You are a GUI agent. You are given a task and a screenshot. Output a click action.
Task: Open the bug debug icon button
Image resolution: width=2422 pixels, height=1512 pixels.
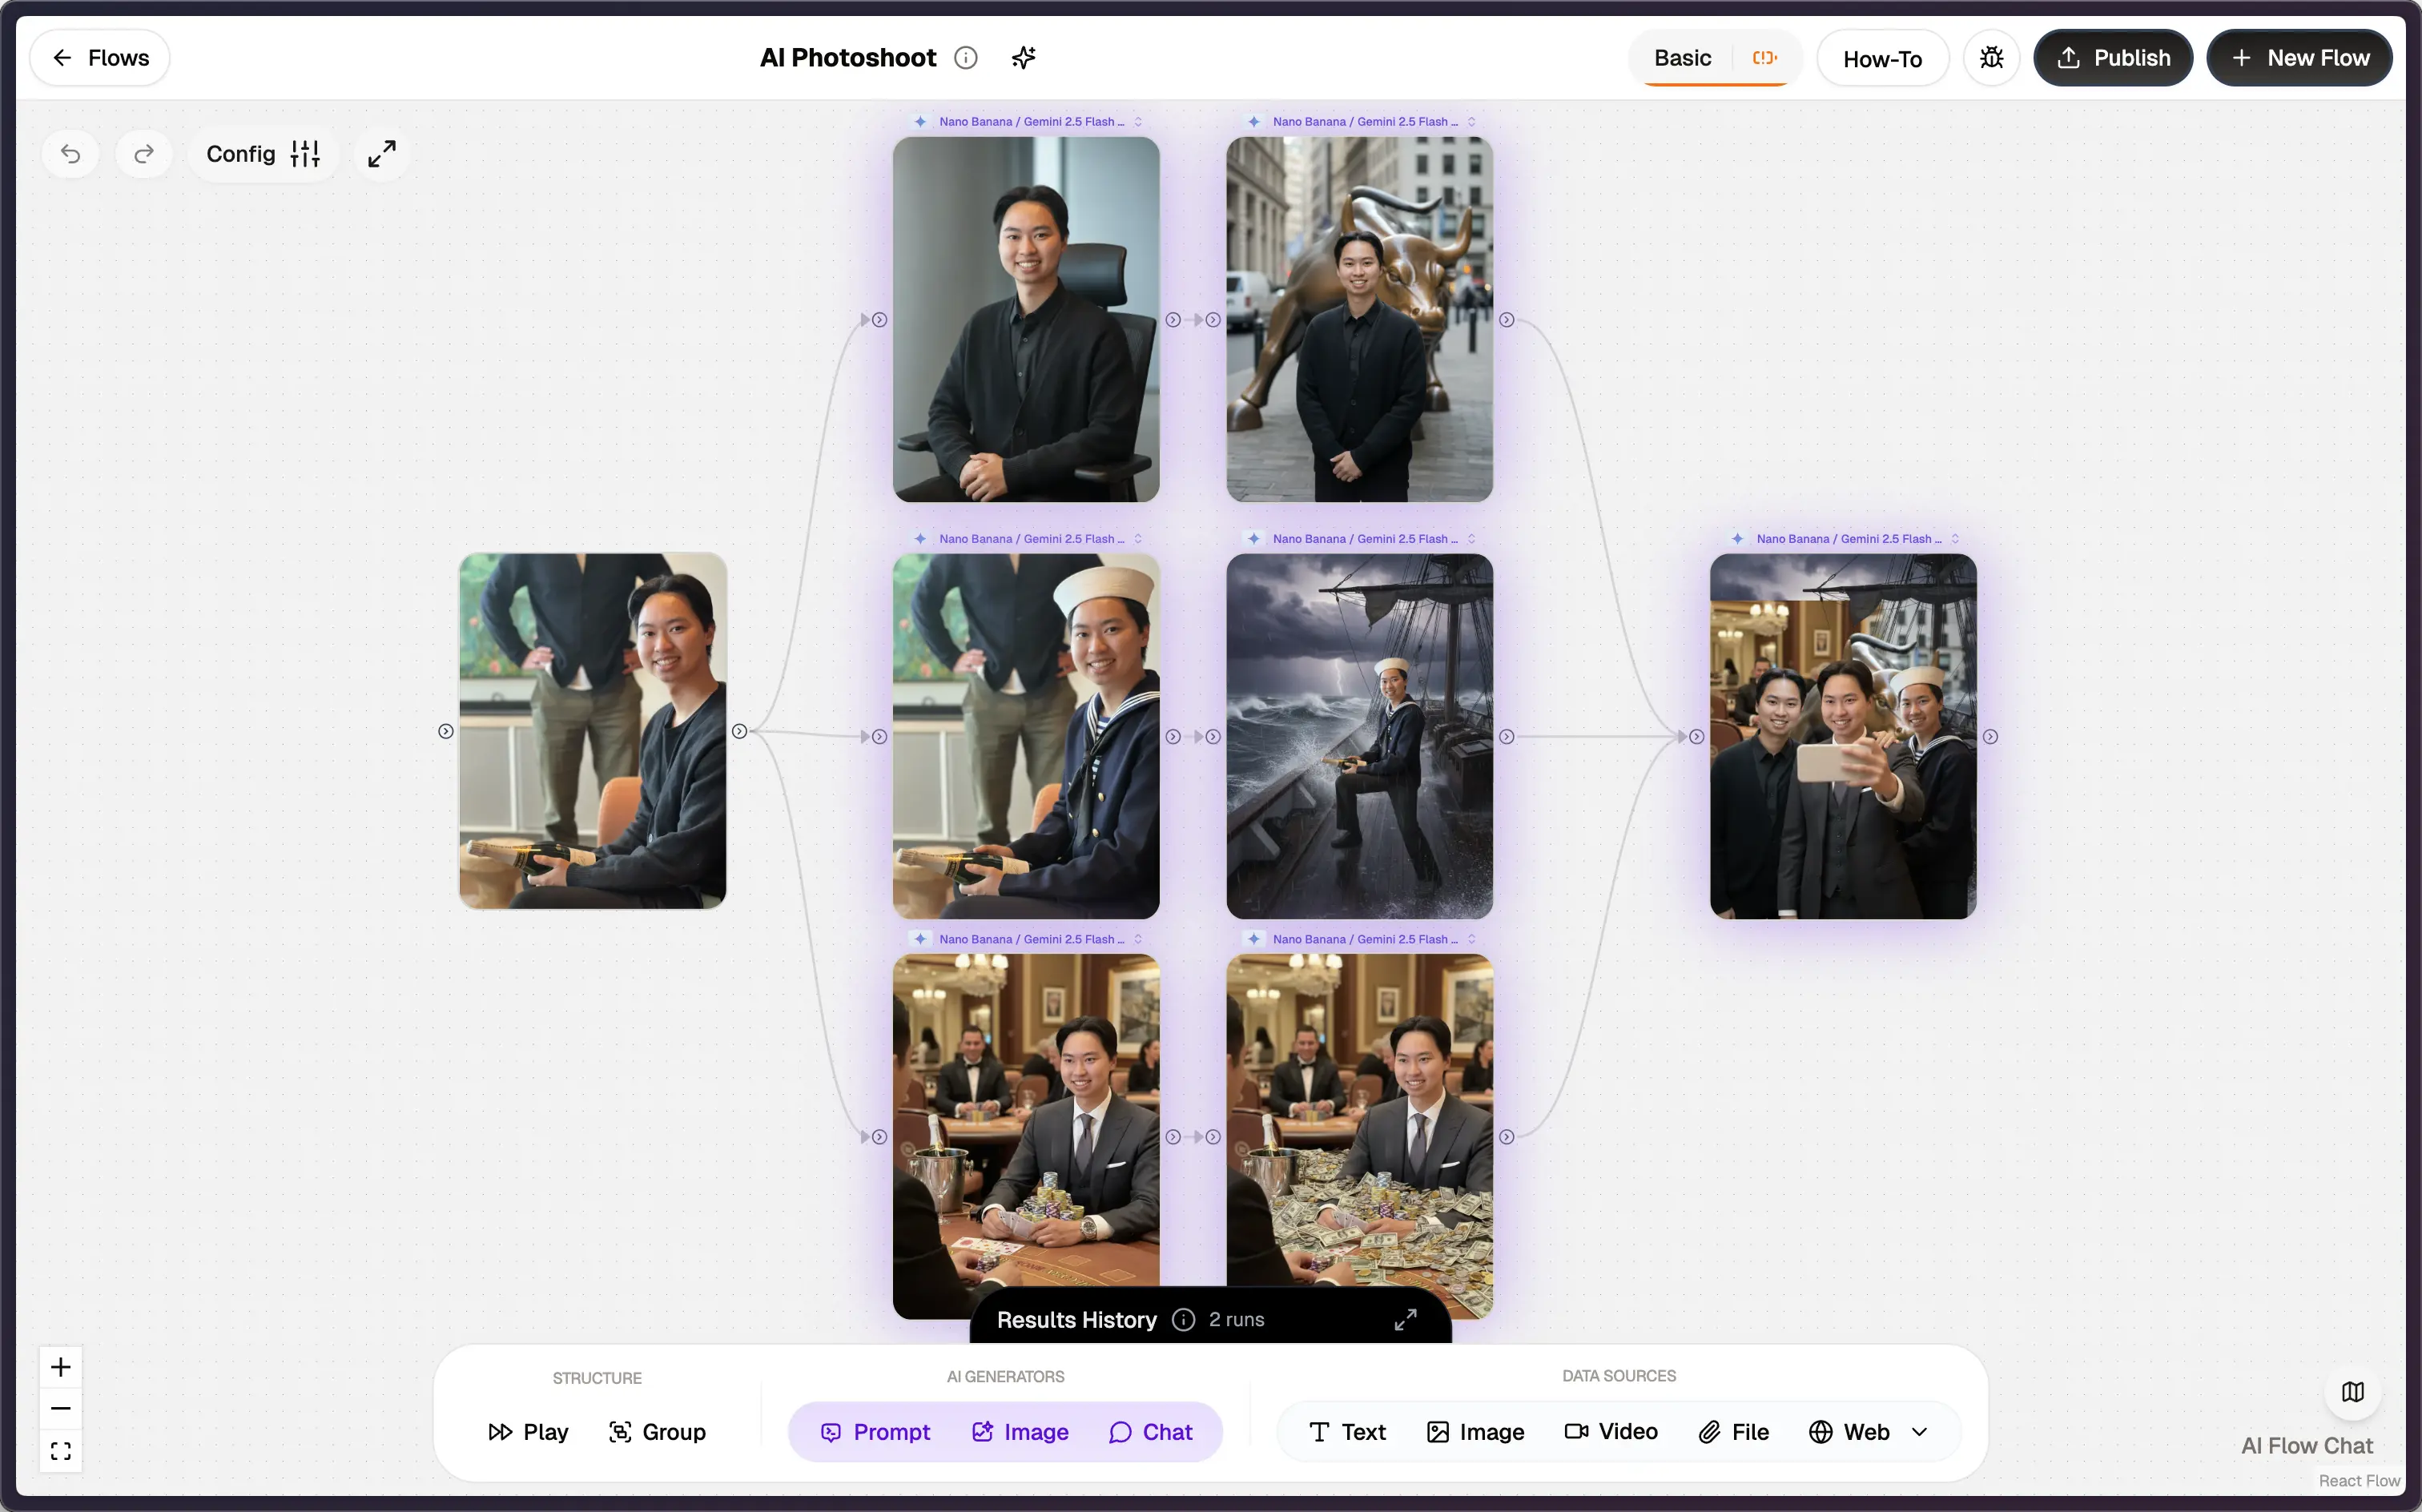click(x=1991, y=58)
